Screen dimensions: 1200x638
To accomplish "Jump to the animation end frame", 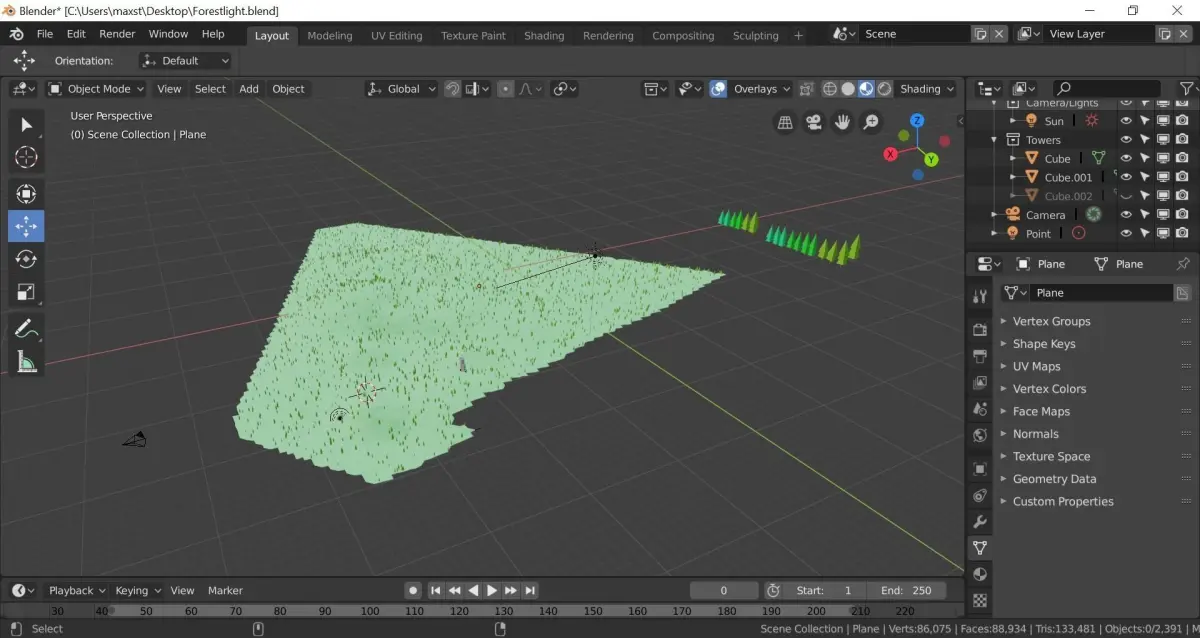I will click(530, 591).
